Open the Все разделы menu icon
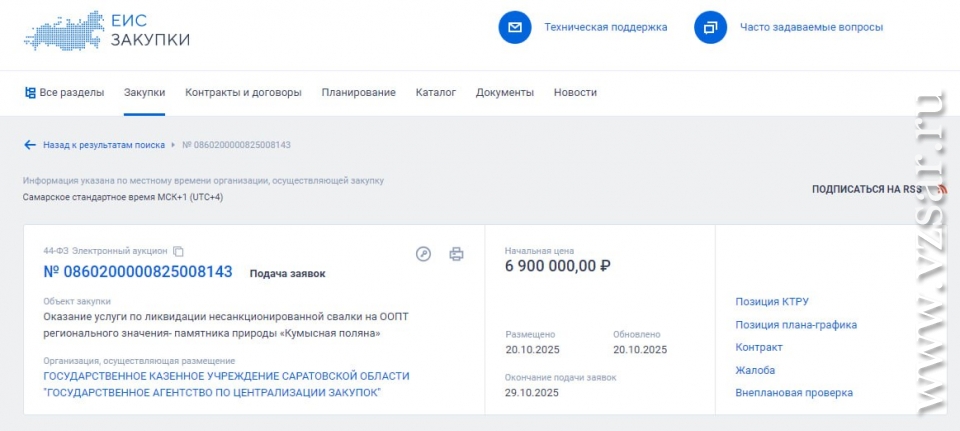This screenshot has width=960, height=431. point(30,93)
